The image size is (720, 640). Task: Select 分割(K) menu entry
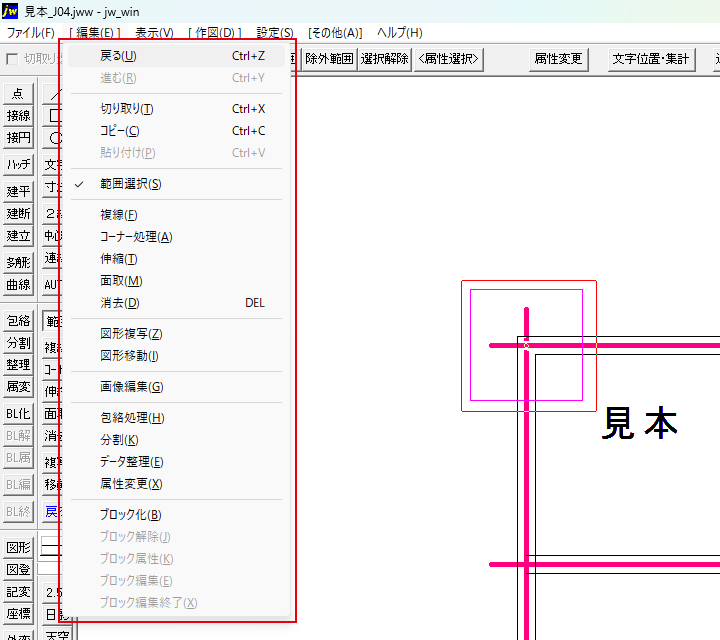click(176, 440)
